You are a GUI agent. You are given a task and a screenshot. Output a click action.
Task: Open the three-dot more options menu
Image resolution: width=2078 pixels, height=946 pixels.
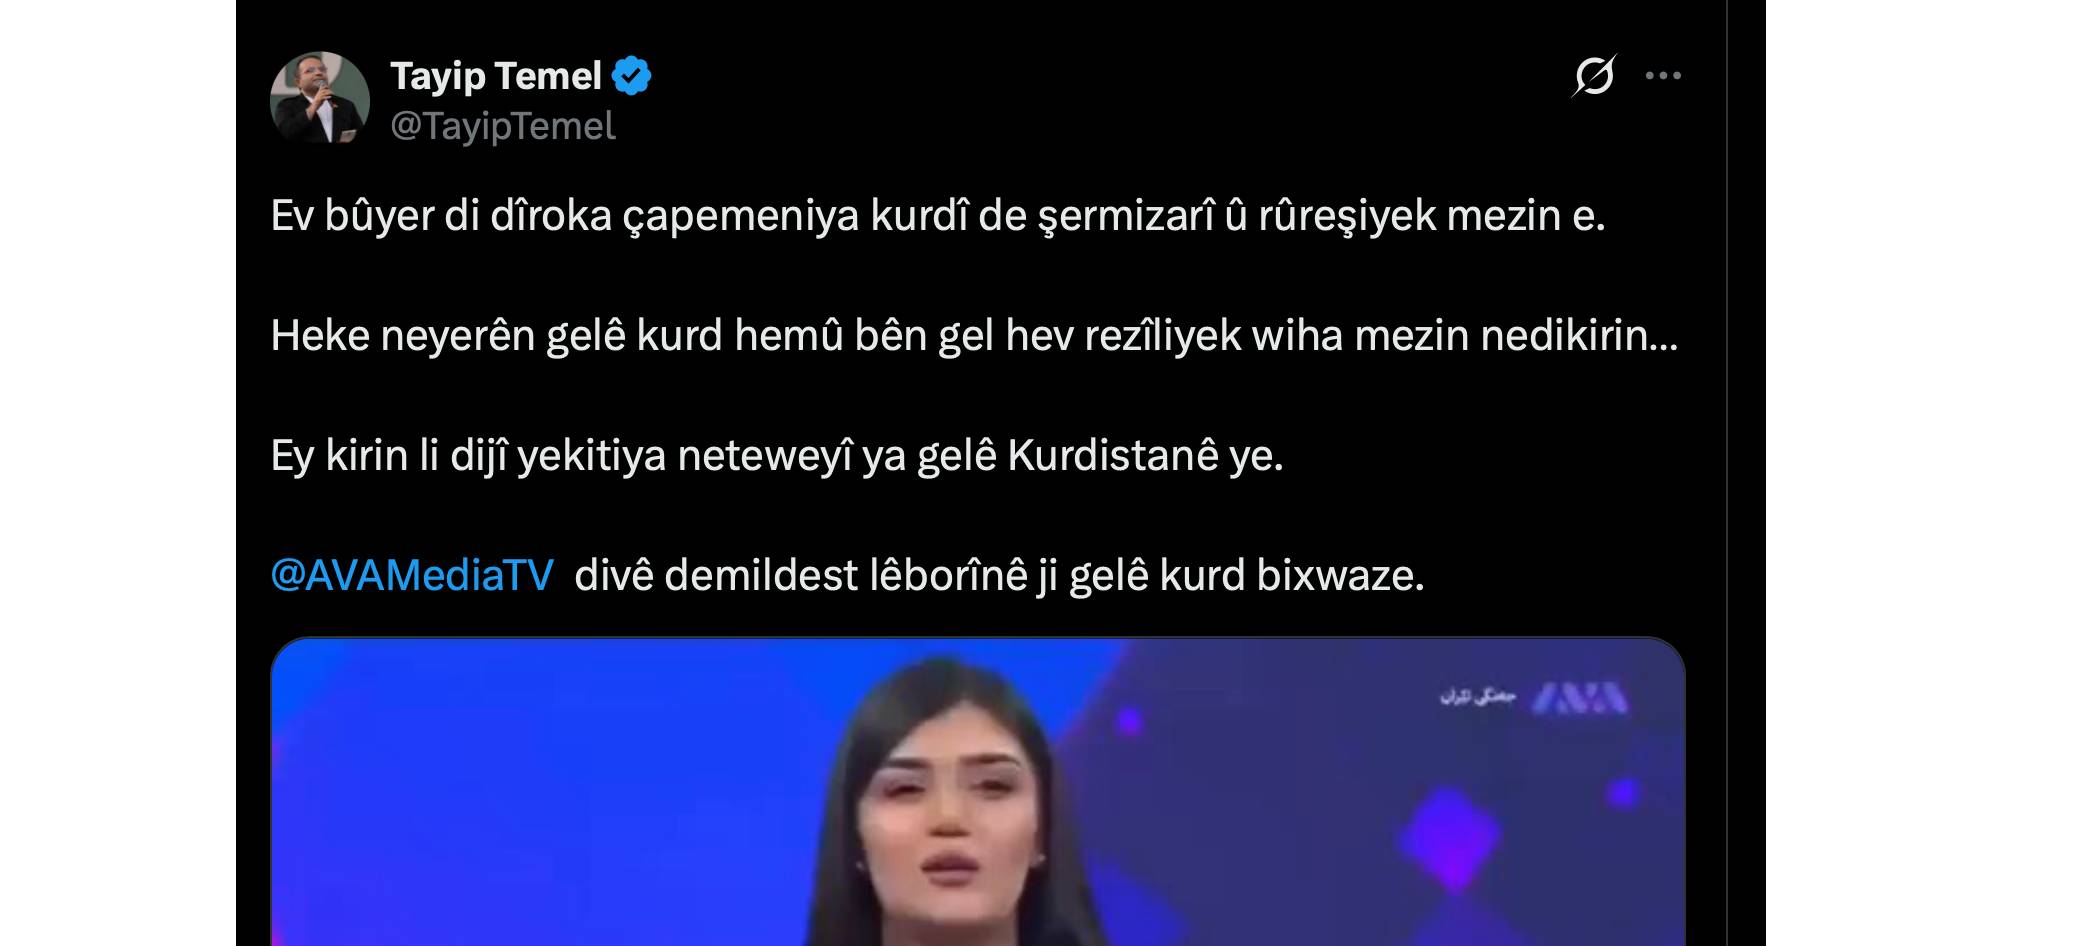1663,76
